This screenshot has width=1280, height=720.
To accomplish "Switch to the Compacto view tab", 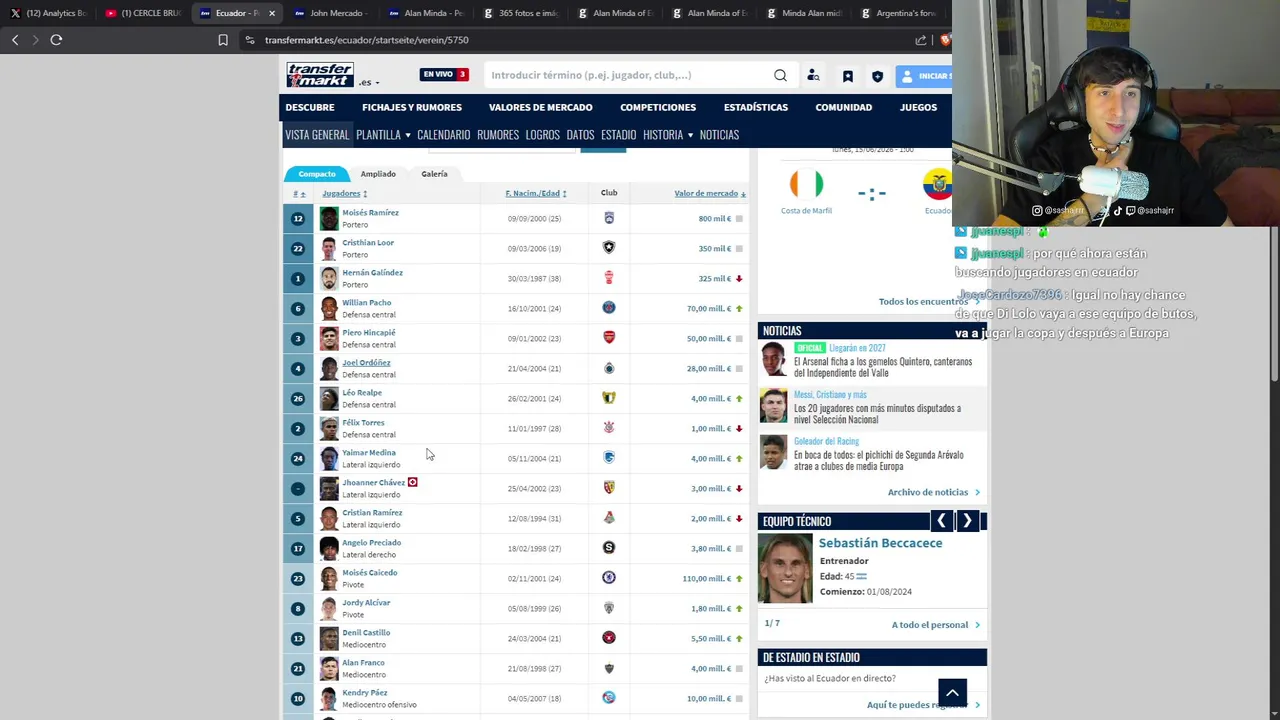I will [317, 174].
